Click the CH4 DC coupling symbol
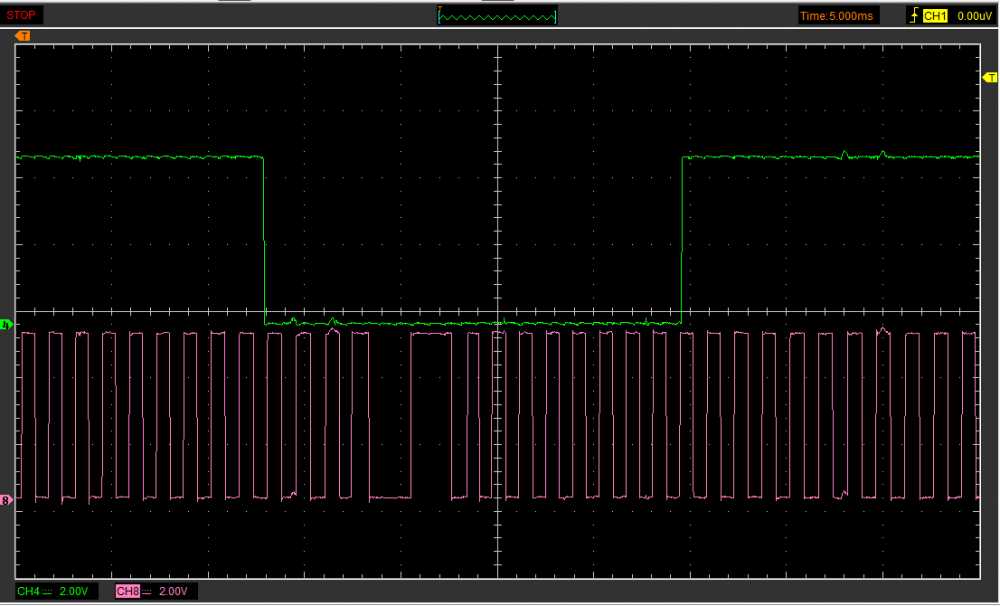This screenshot has height=606, width=1000. pos(47,592)
